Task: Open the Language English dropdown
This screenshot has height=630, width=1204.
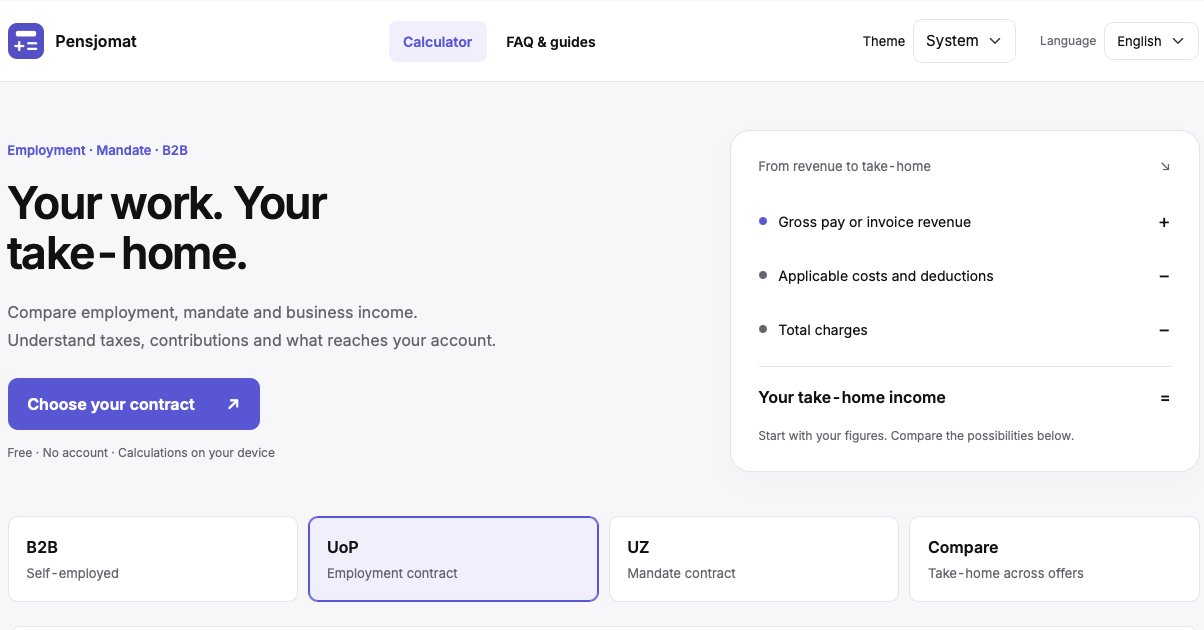Action: [x=1151, y=41]
